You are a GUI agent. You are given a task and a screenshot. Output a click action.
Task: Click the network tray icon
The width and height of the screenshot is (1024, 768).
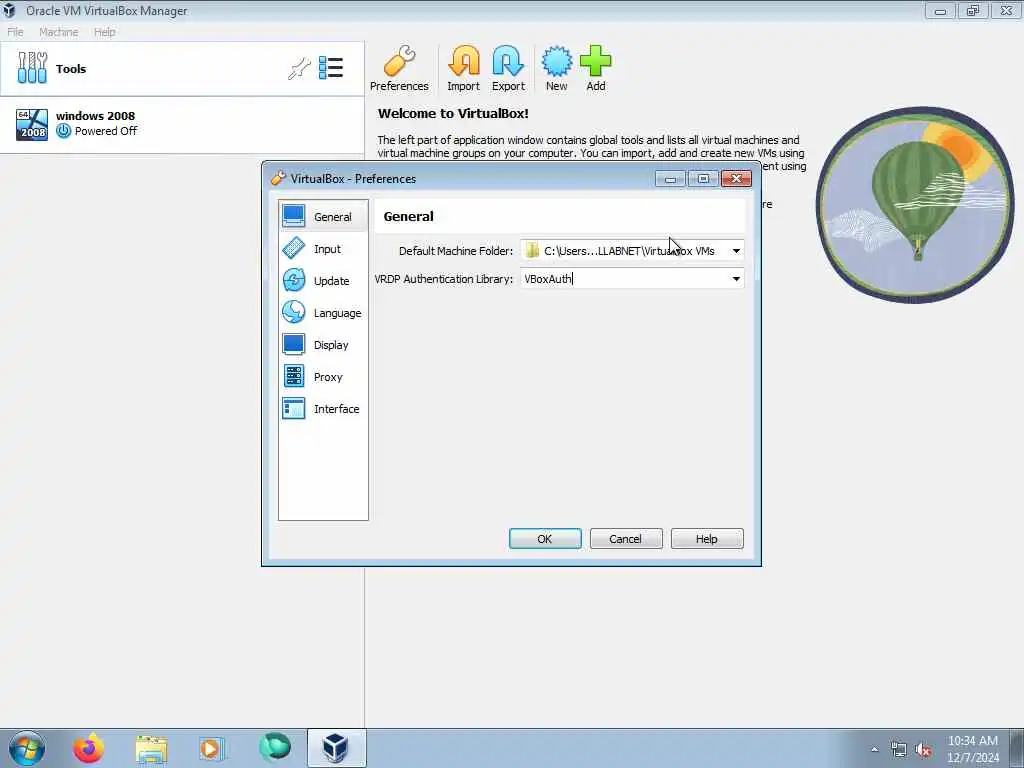point(899,750)
